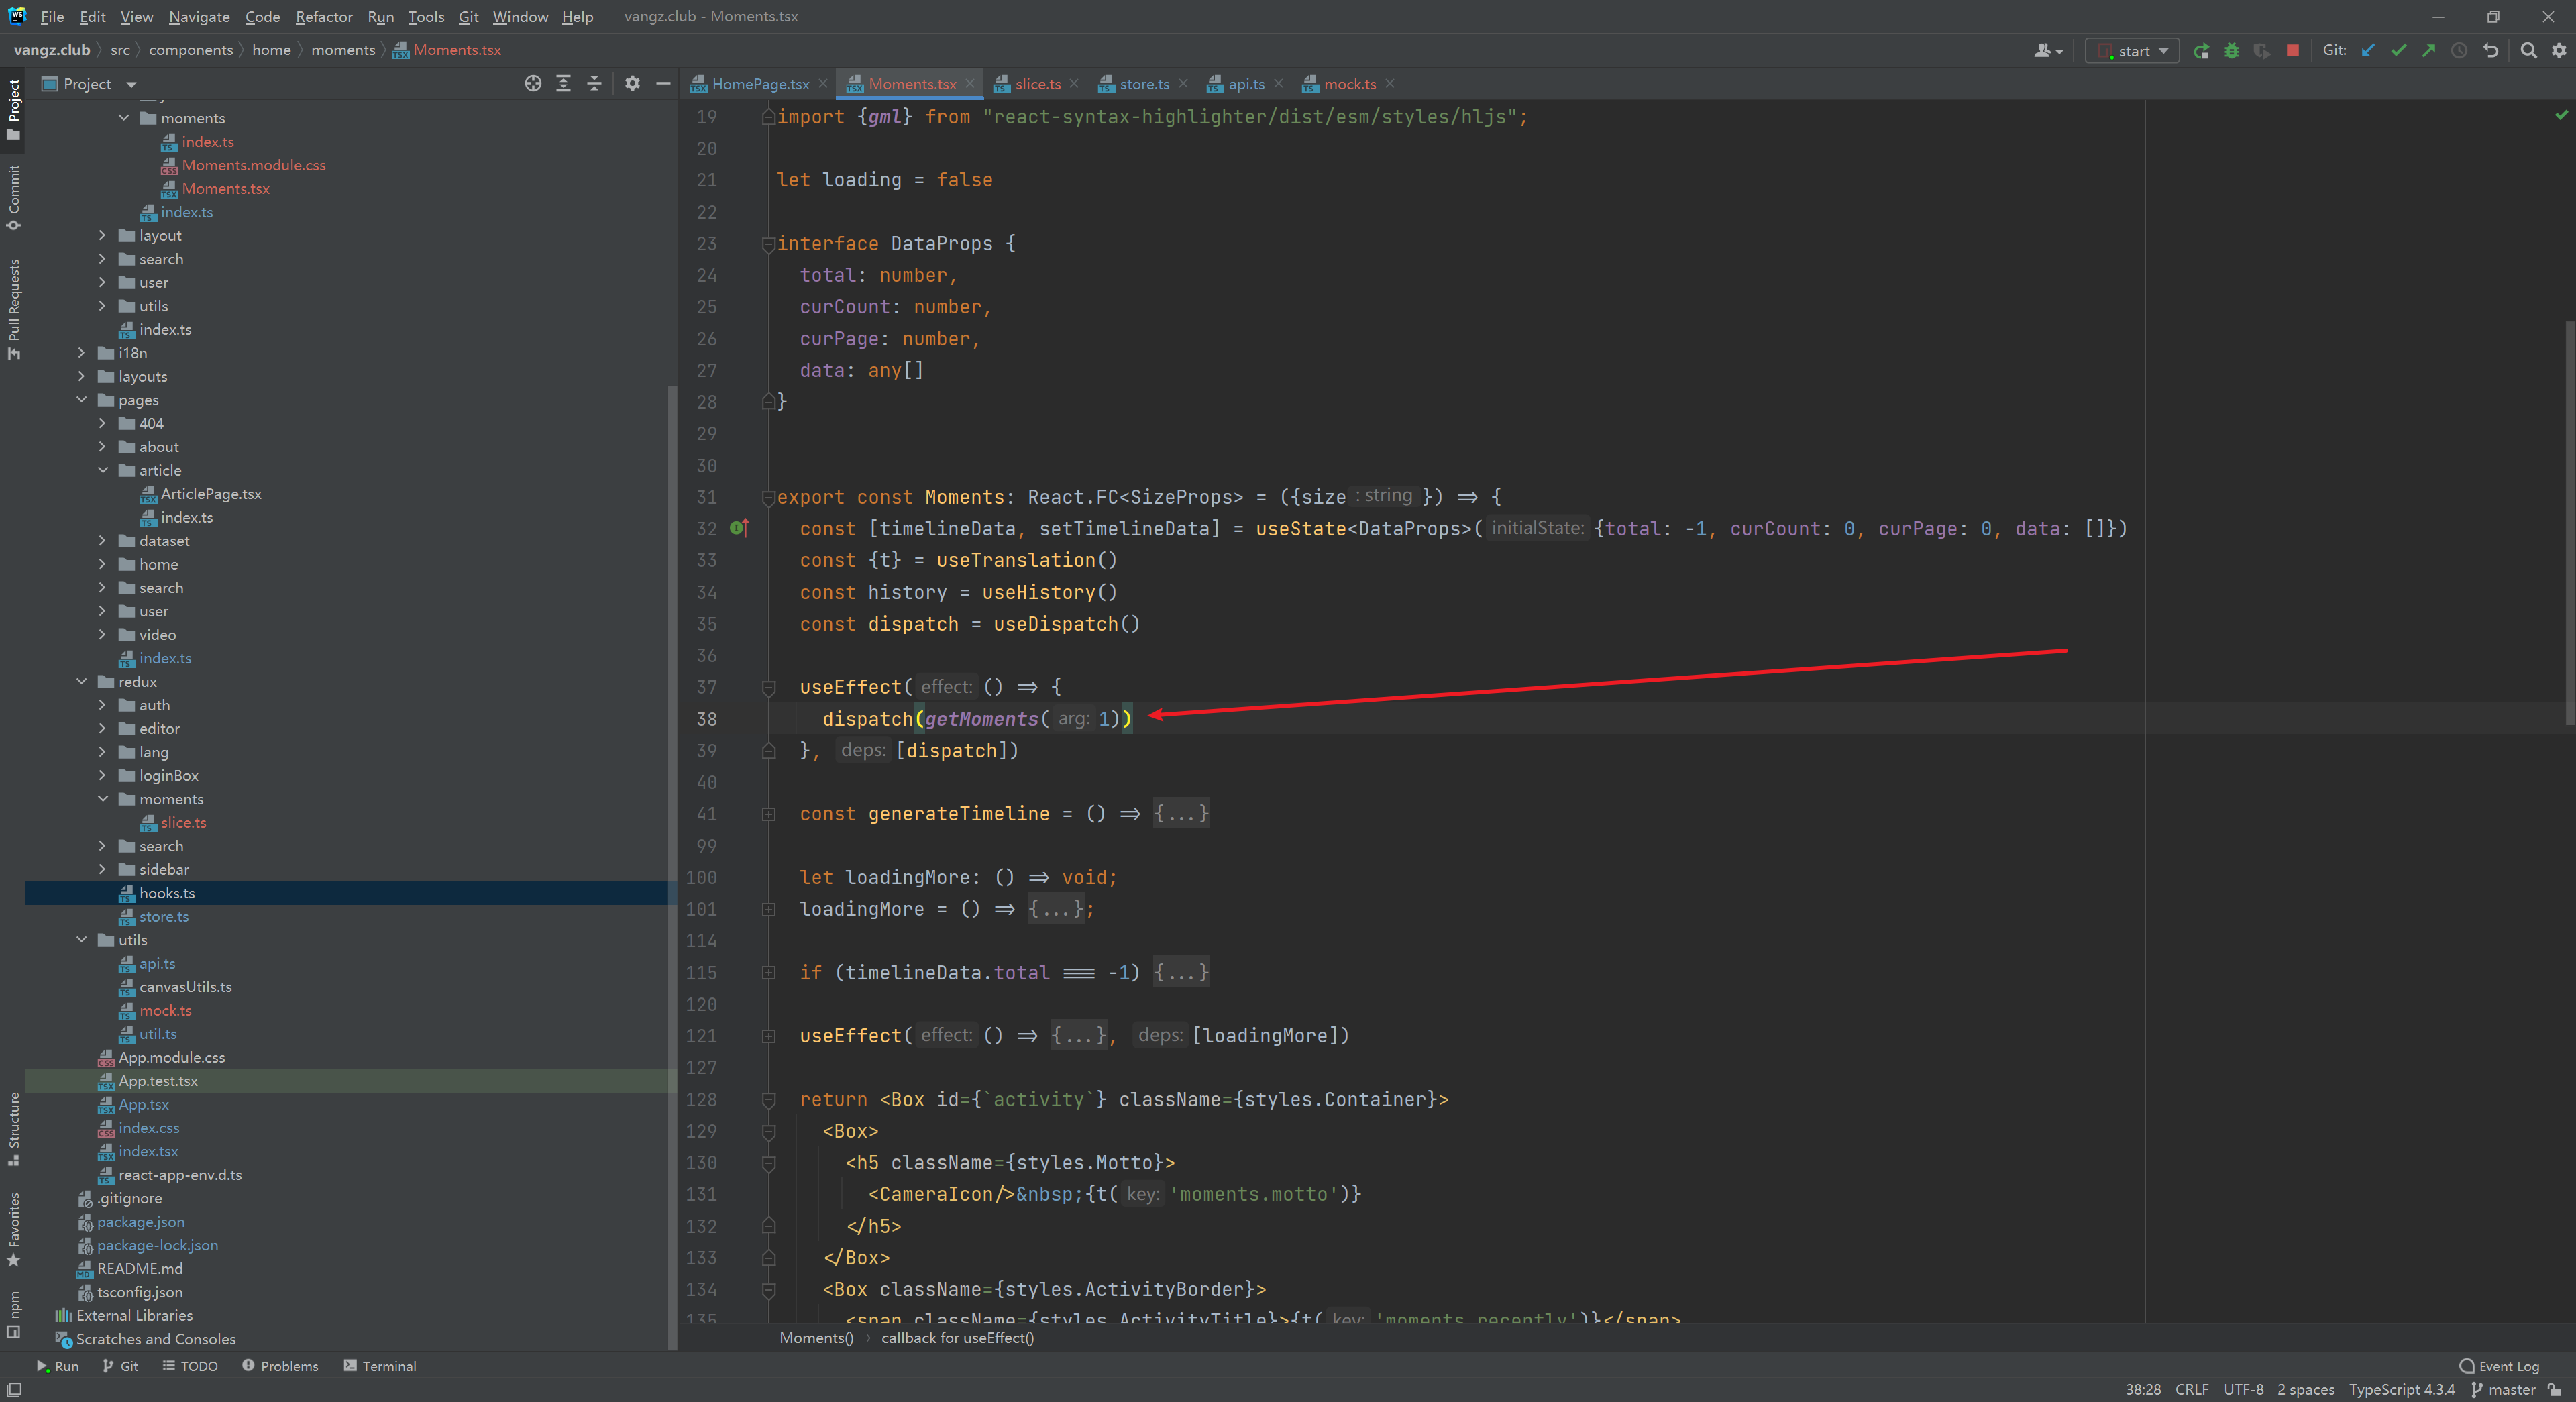The height and width of the screenshot is (1402, 2576).
Task: Update project with the blue Git arrow
Action: coord(2367,50)
